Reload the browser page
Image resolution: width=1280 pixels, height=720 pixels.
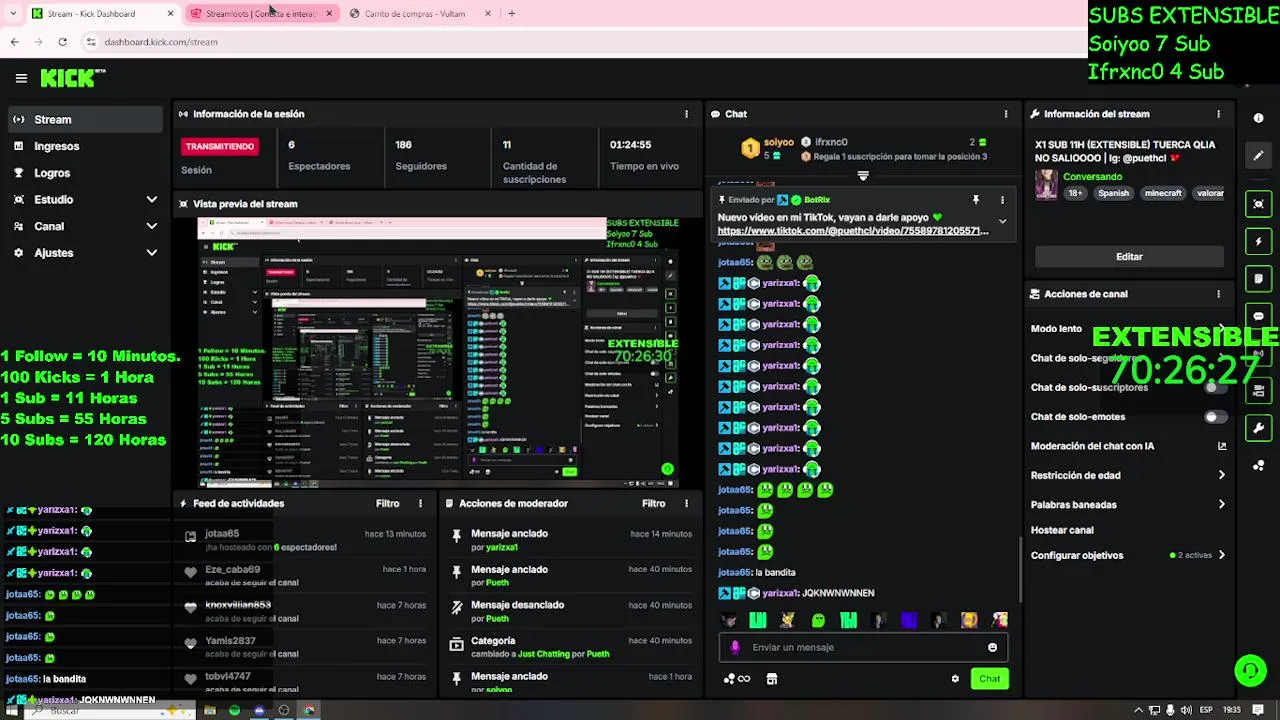pyautogui.click(x=62, y=42)
